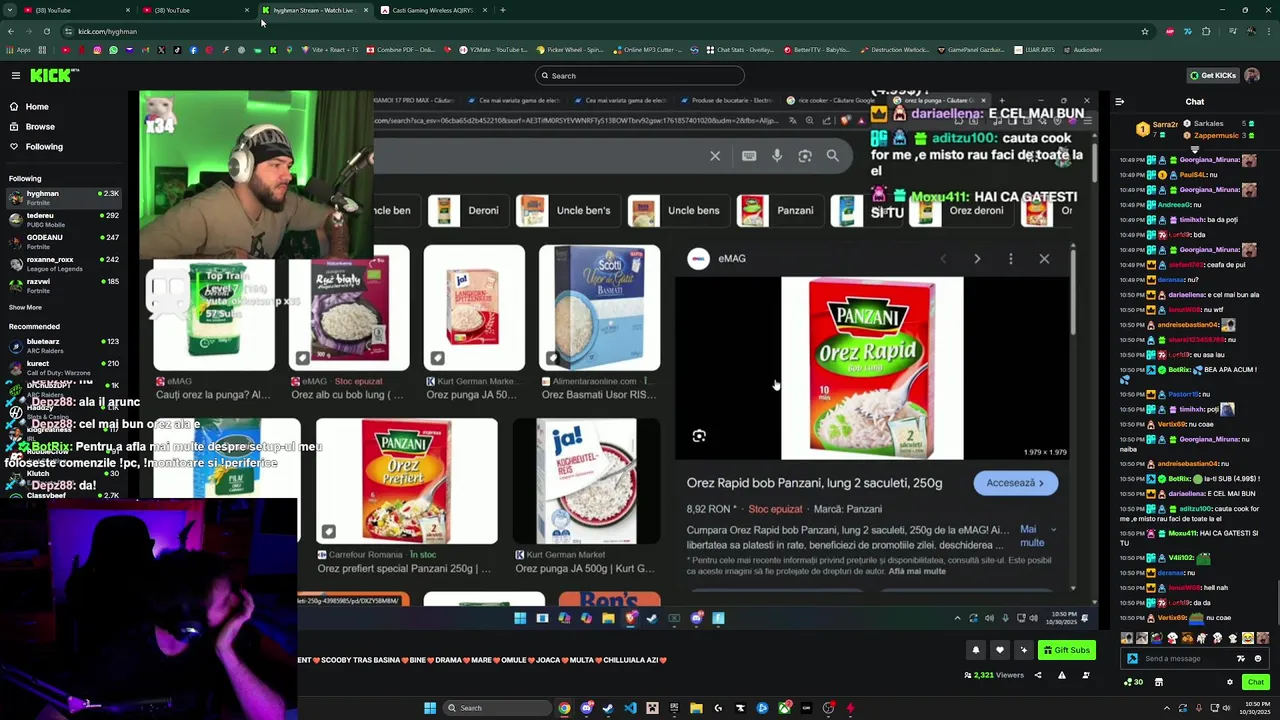This screenshot has width=1280, height=720.
Task: Select roxanne_roxx channel in Following list
Action: click(62, 263)
